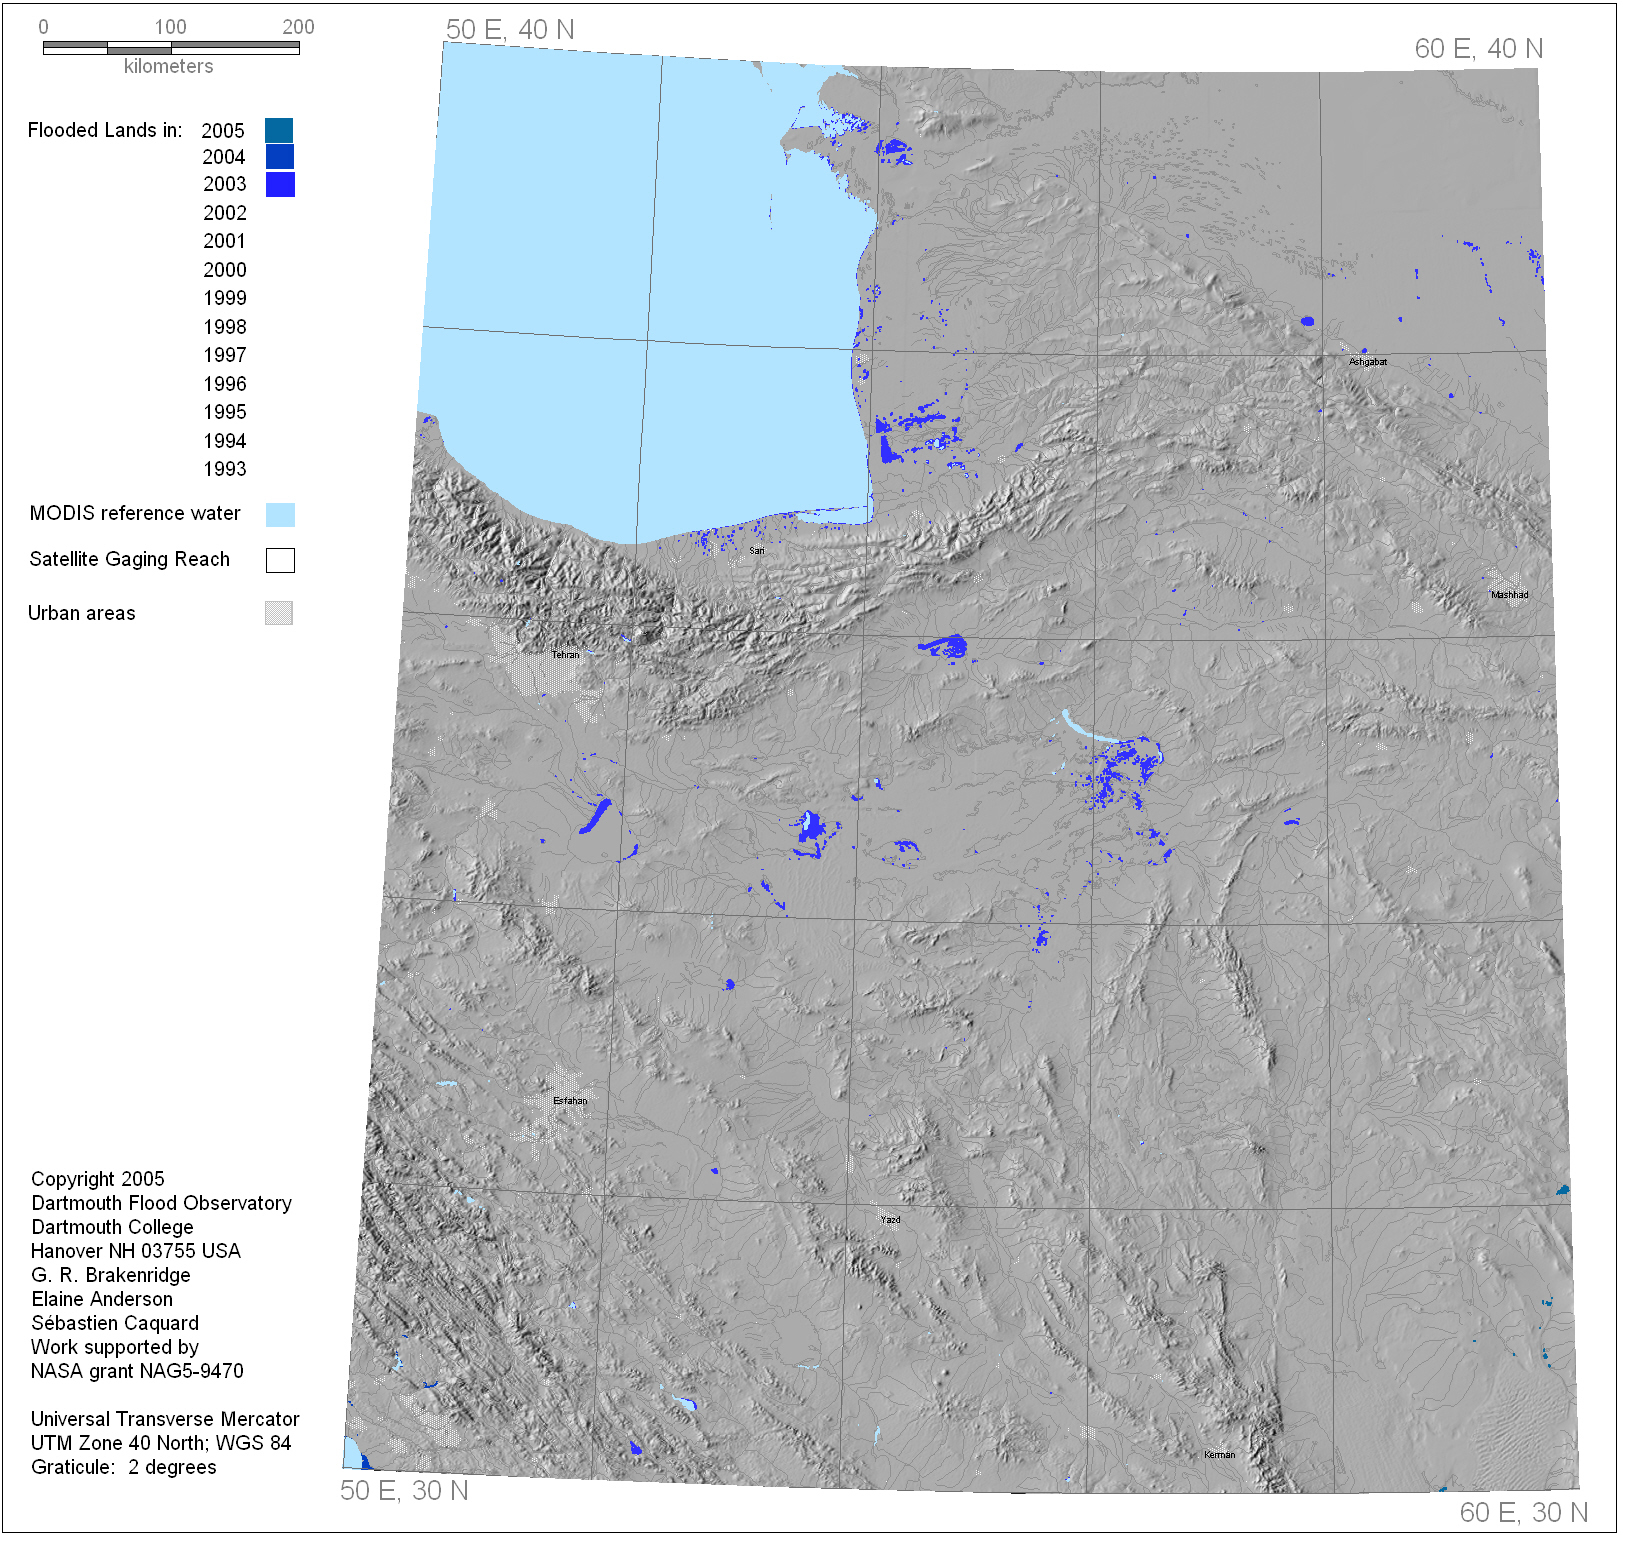The width and height of the screenshot is (1632, 1550).
Task: Click the Kerman city label
Action: (1219, 1455)
